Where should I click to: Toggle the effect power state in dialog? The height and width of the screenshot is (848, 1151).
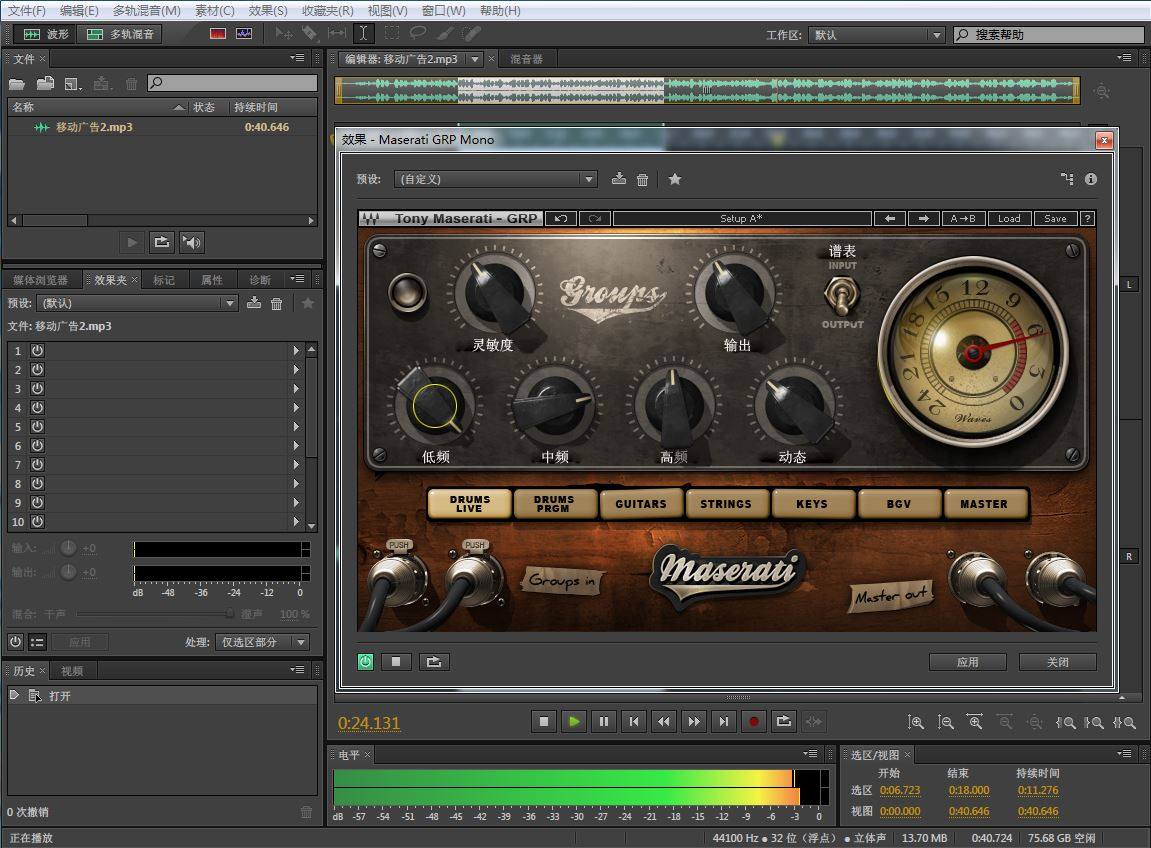click(366, 661)
